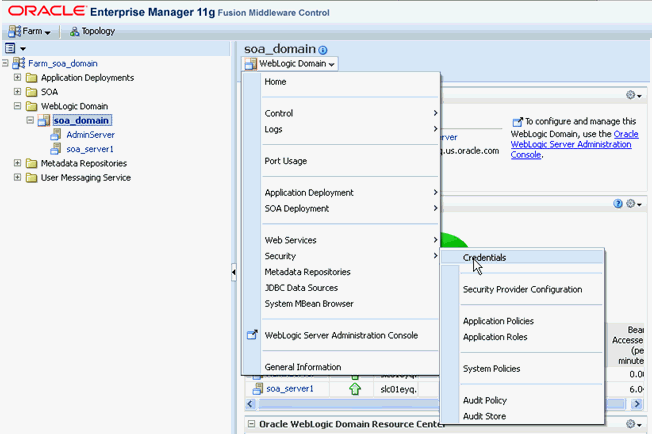The image size is (652, 434).
Task: Select soa_domain in the navigation tree
Action: point(82,121)
